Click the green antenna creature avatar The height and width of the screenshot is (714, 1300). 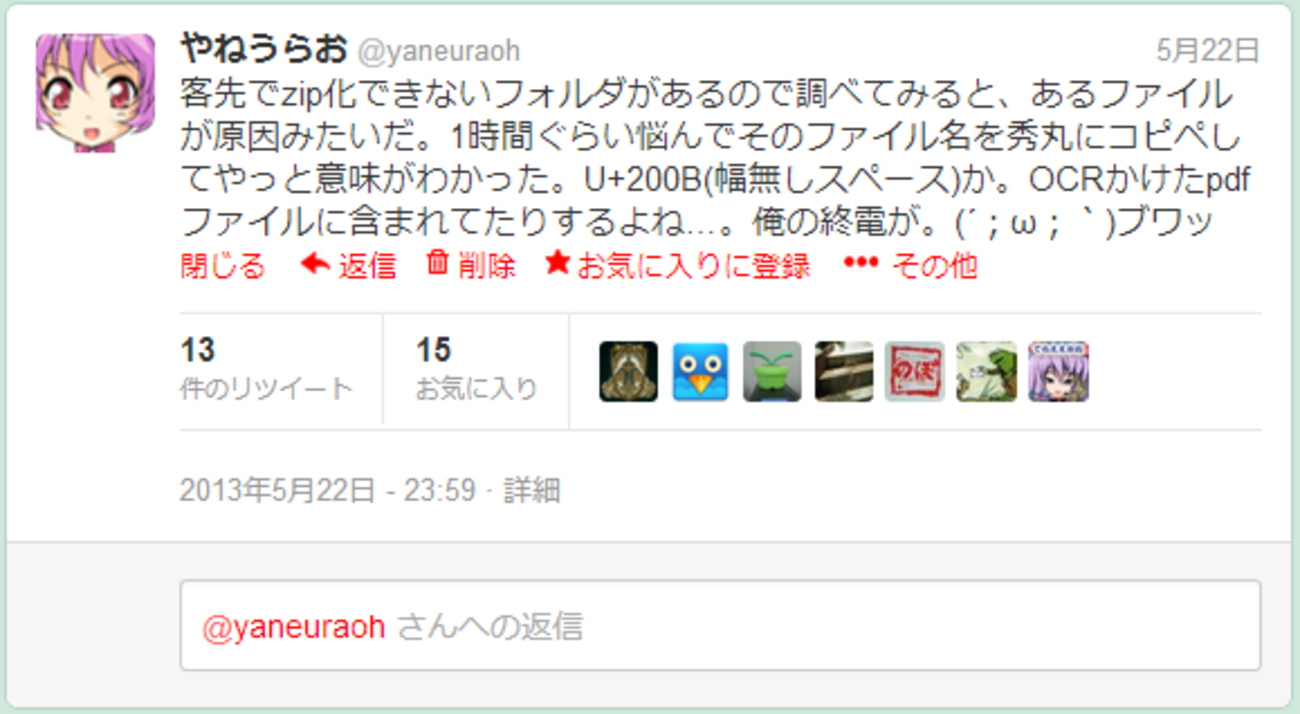772,371
